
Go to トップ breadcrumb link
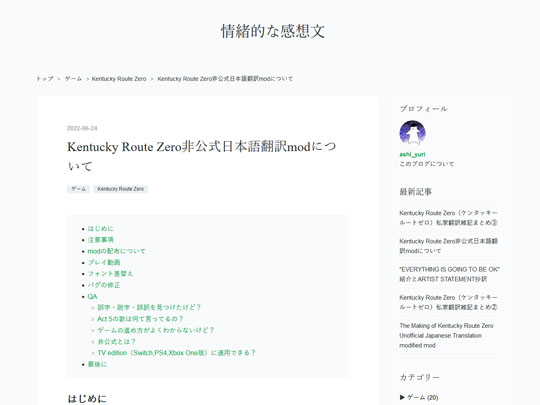click(45, 79)
